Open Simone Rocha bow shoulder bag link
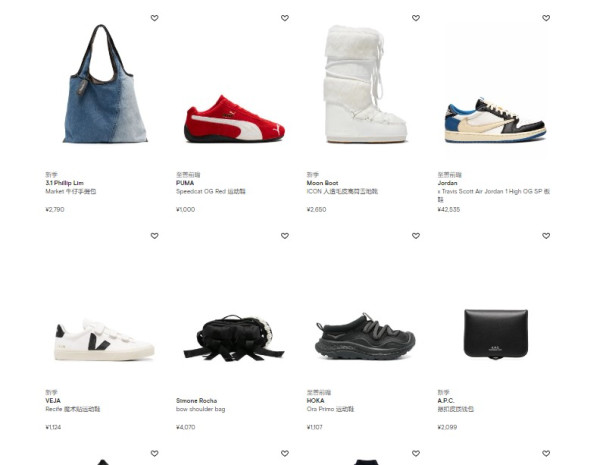This screenshot has height=465, width=600. click(x=201, y=409)
